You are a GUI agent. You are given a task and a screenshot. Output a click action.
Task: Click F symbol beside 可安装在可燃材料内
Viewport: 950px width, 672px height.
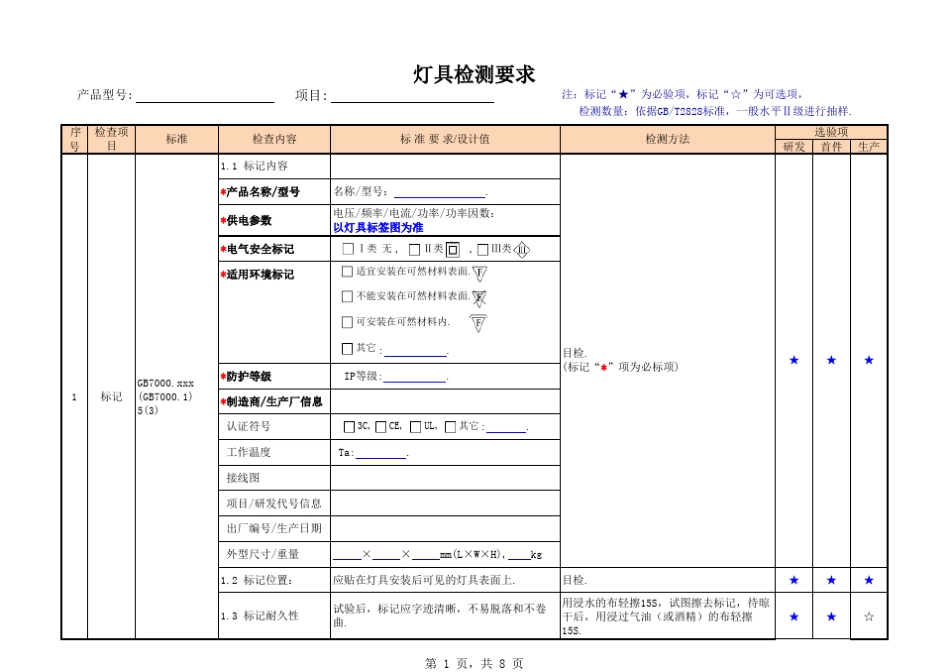(478, 324)
